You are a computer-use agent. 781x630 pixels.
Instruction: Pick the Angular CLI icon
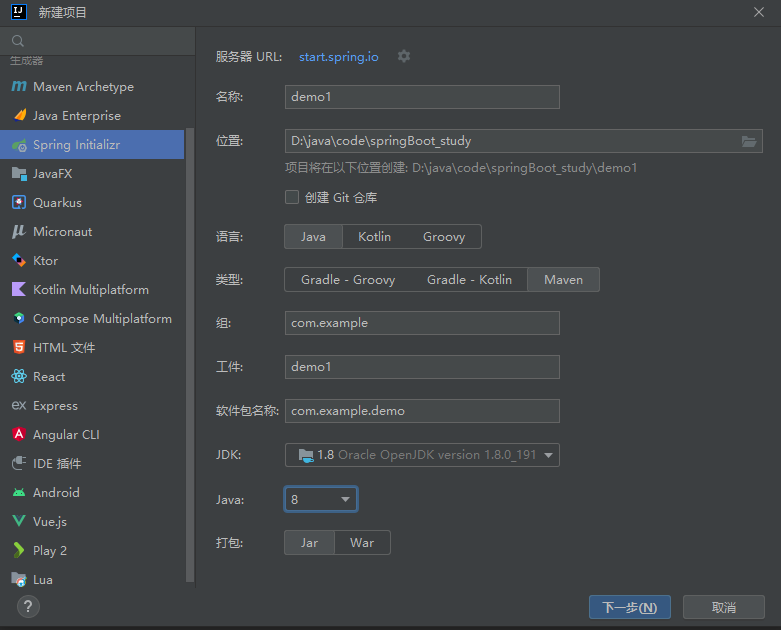(x=18, y=435)
